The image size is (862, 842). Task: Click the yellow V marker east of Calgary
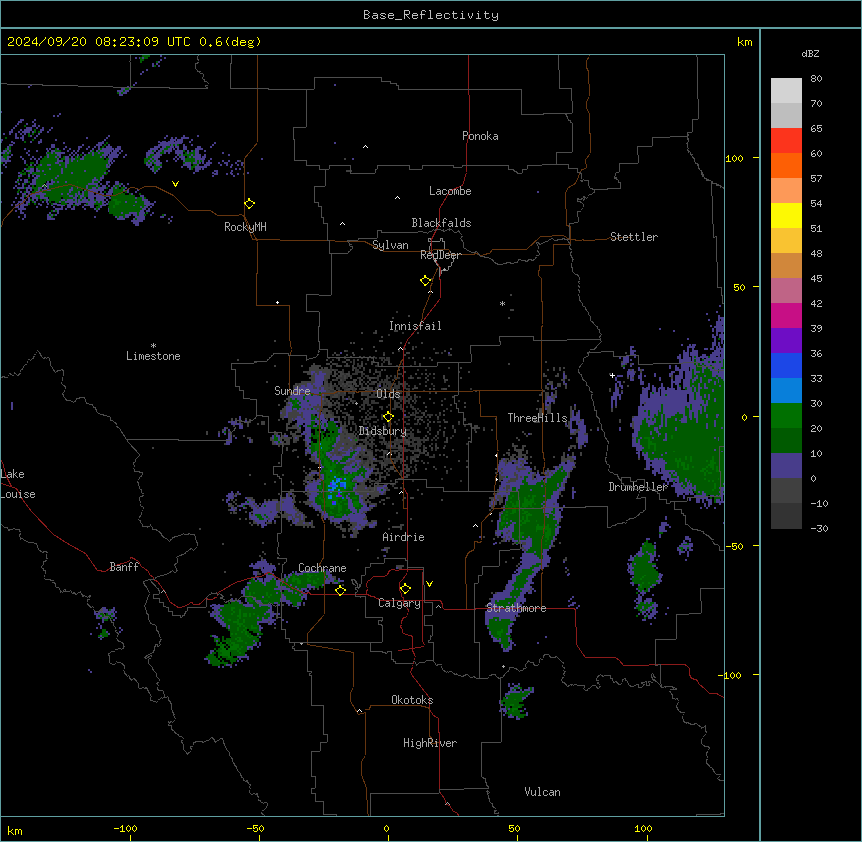click(x=429, y=584)
